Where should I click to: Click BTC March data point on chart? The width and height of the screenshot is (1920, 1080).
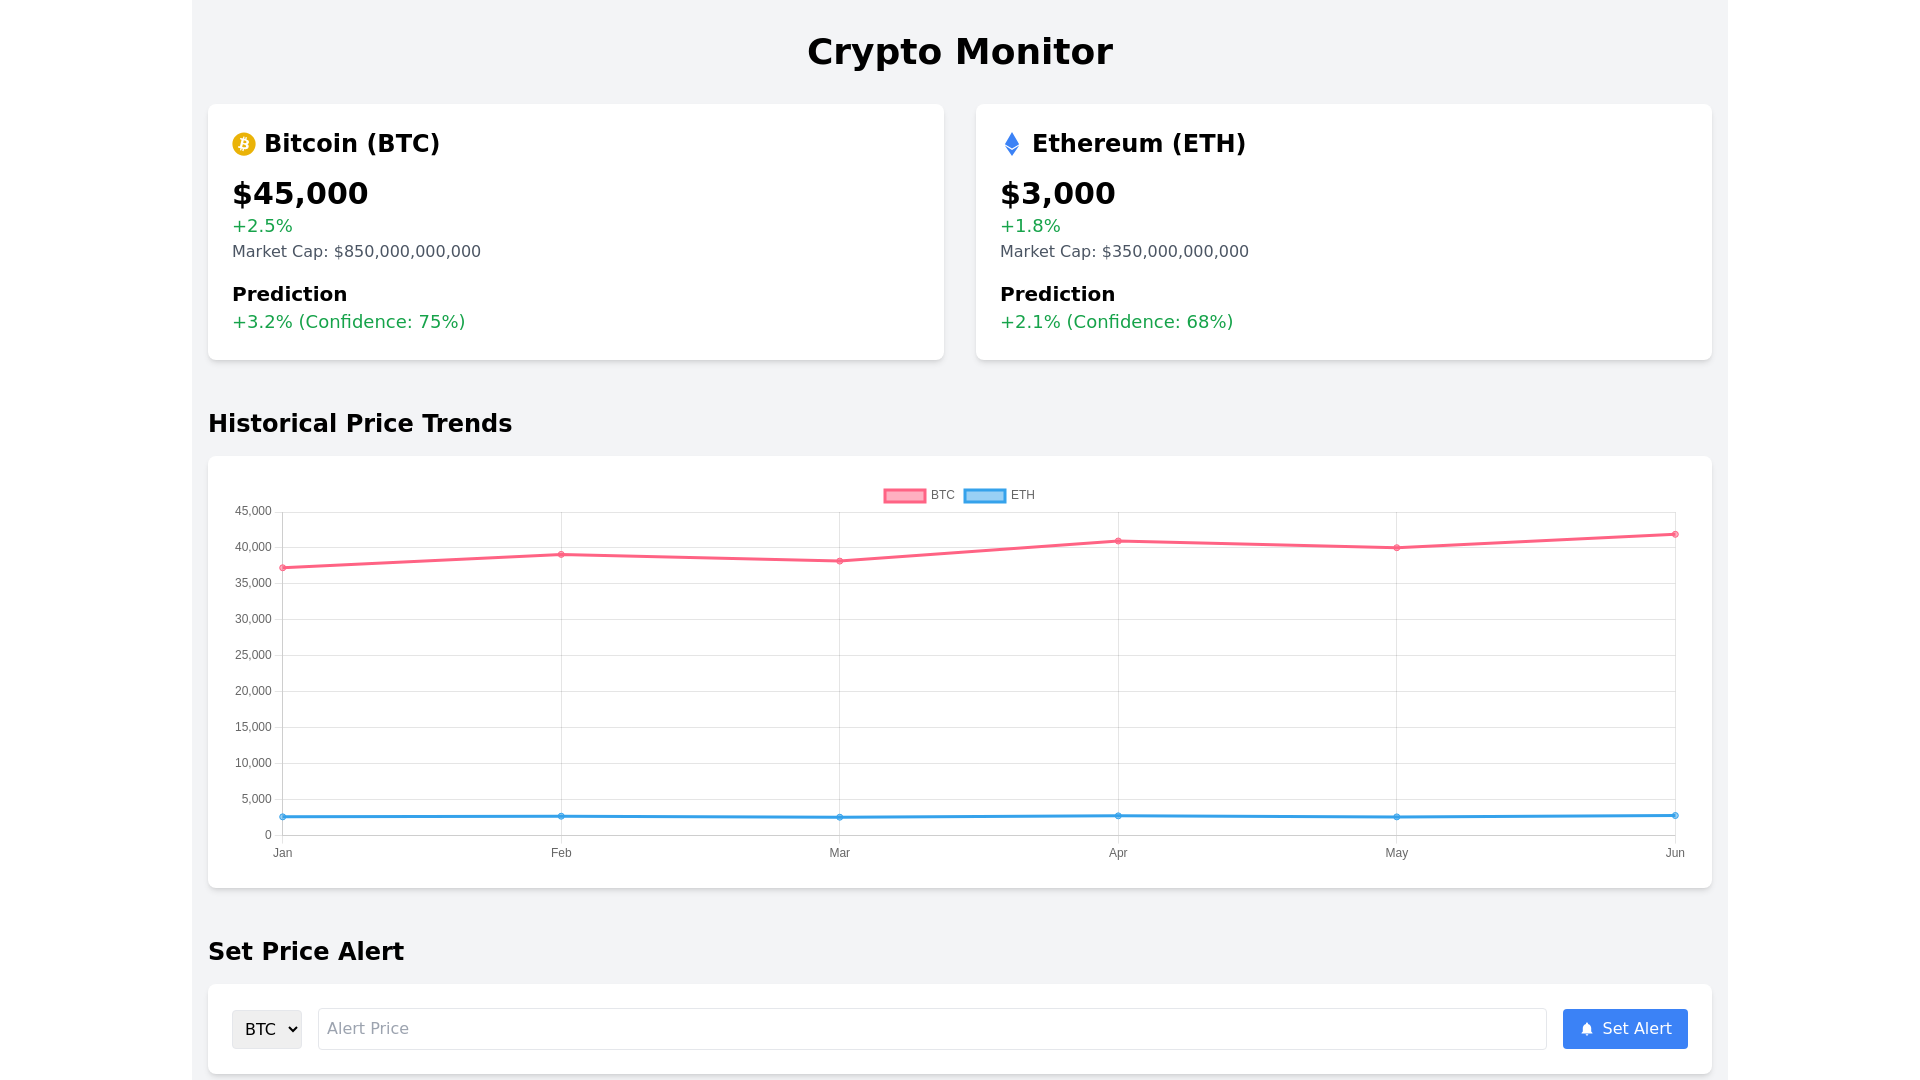tap(840, 561)
